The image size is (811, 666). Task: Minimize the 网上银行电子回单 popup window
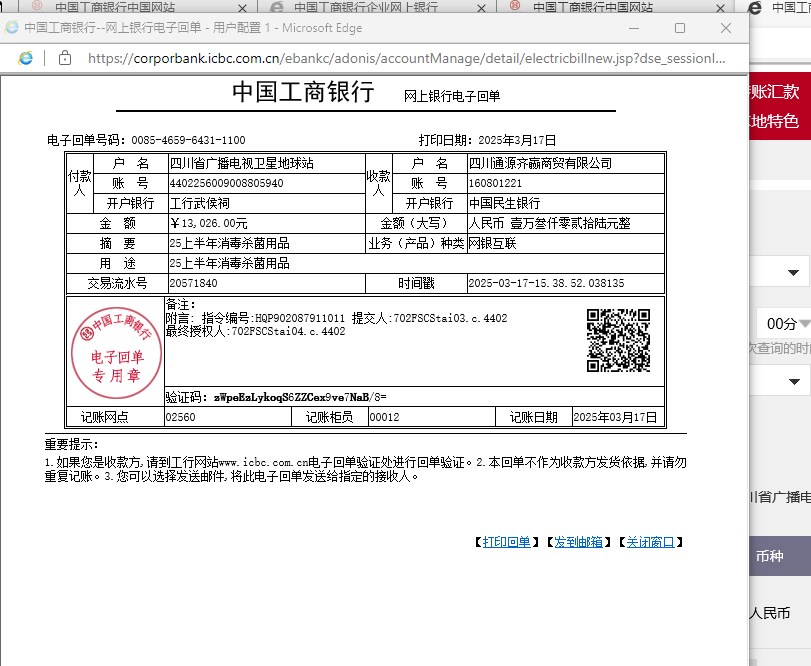[634, 28]
